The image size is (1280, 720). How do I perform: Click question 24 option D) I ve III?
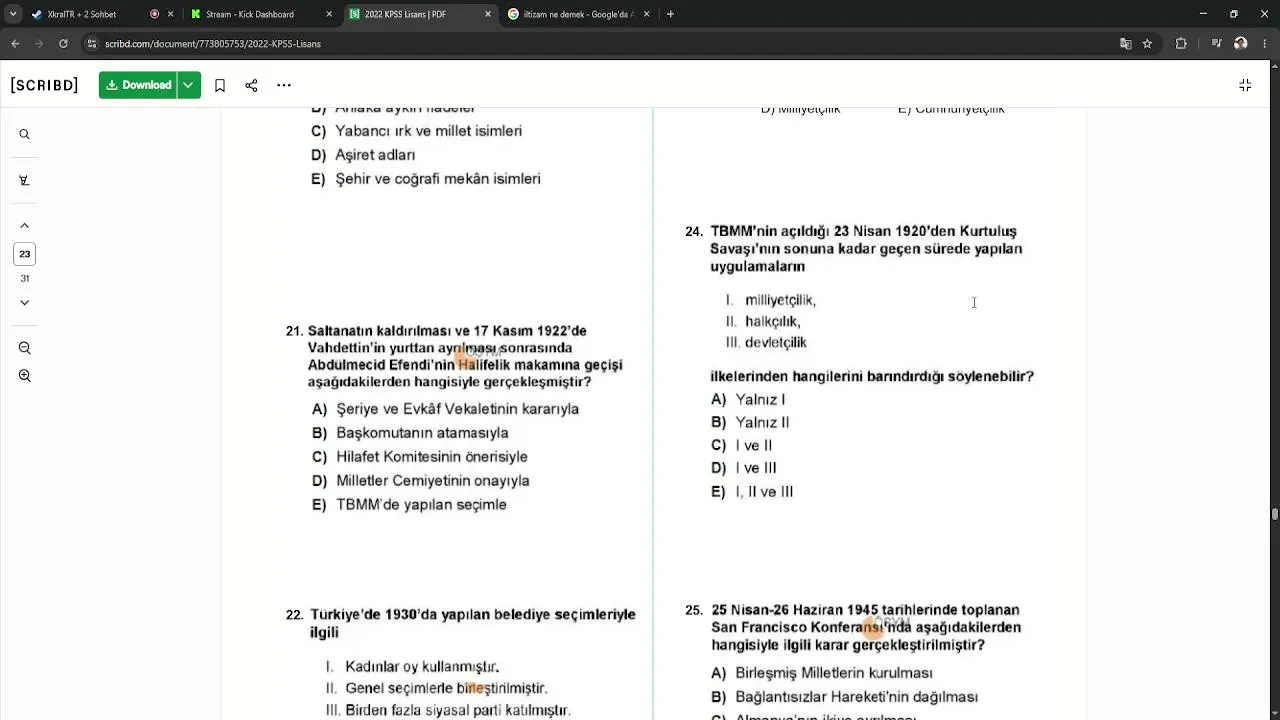pyautogui.click(x=744, y=468)
